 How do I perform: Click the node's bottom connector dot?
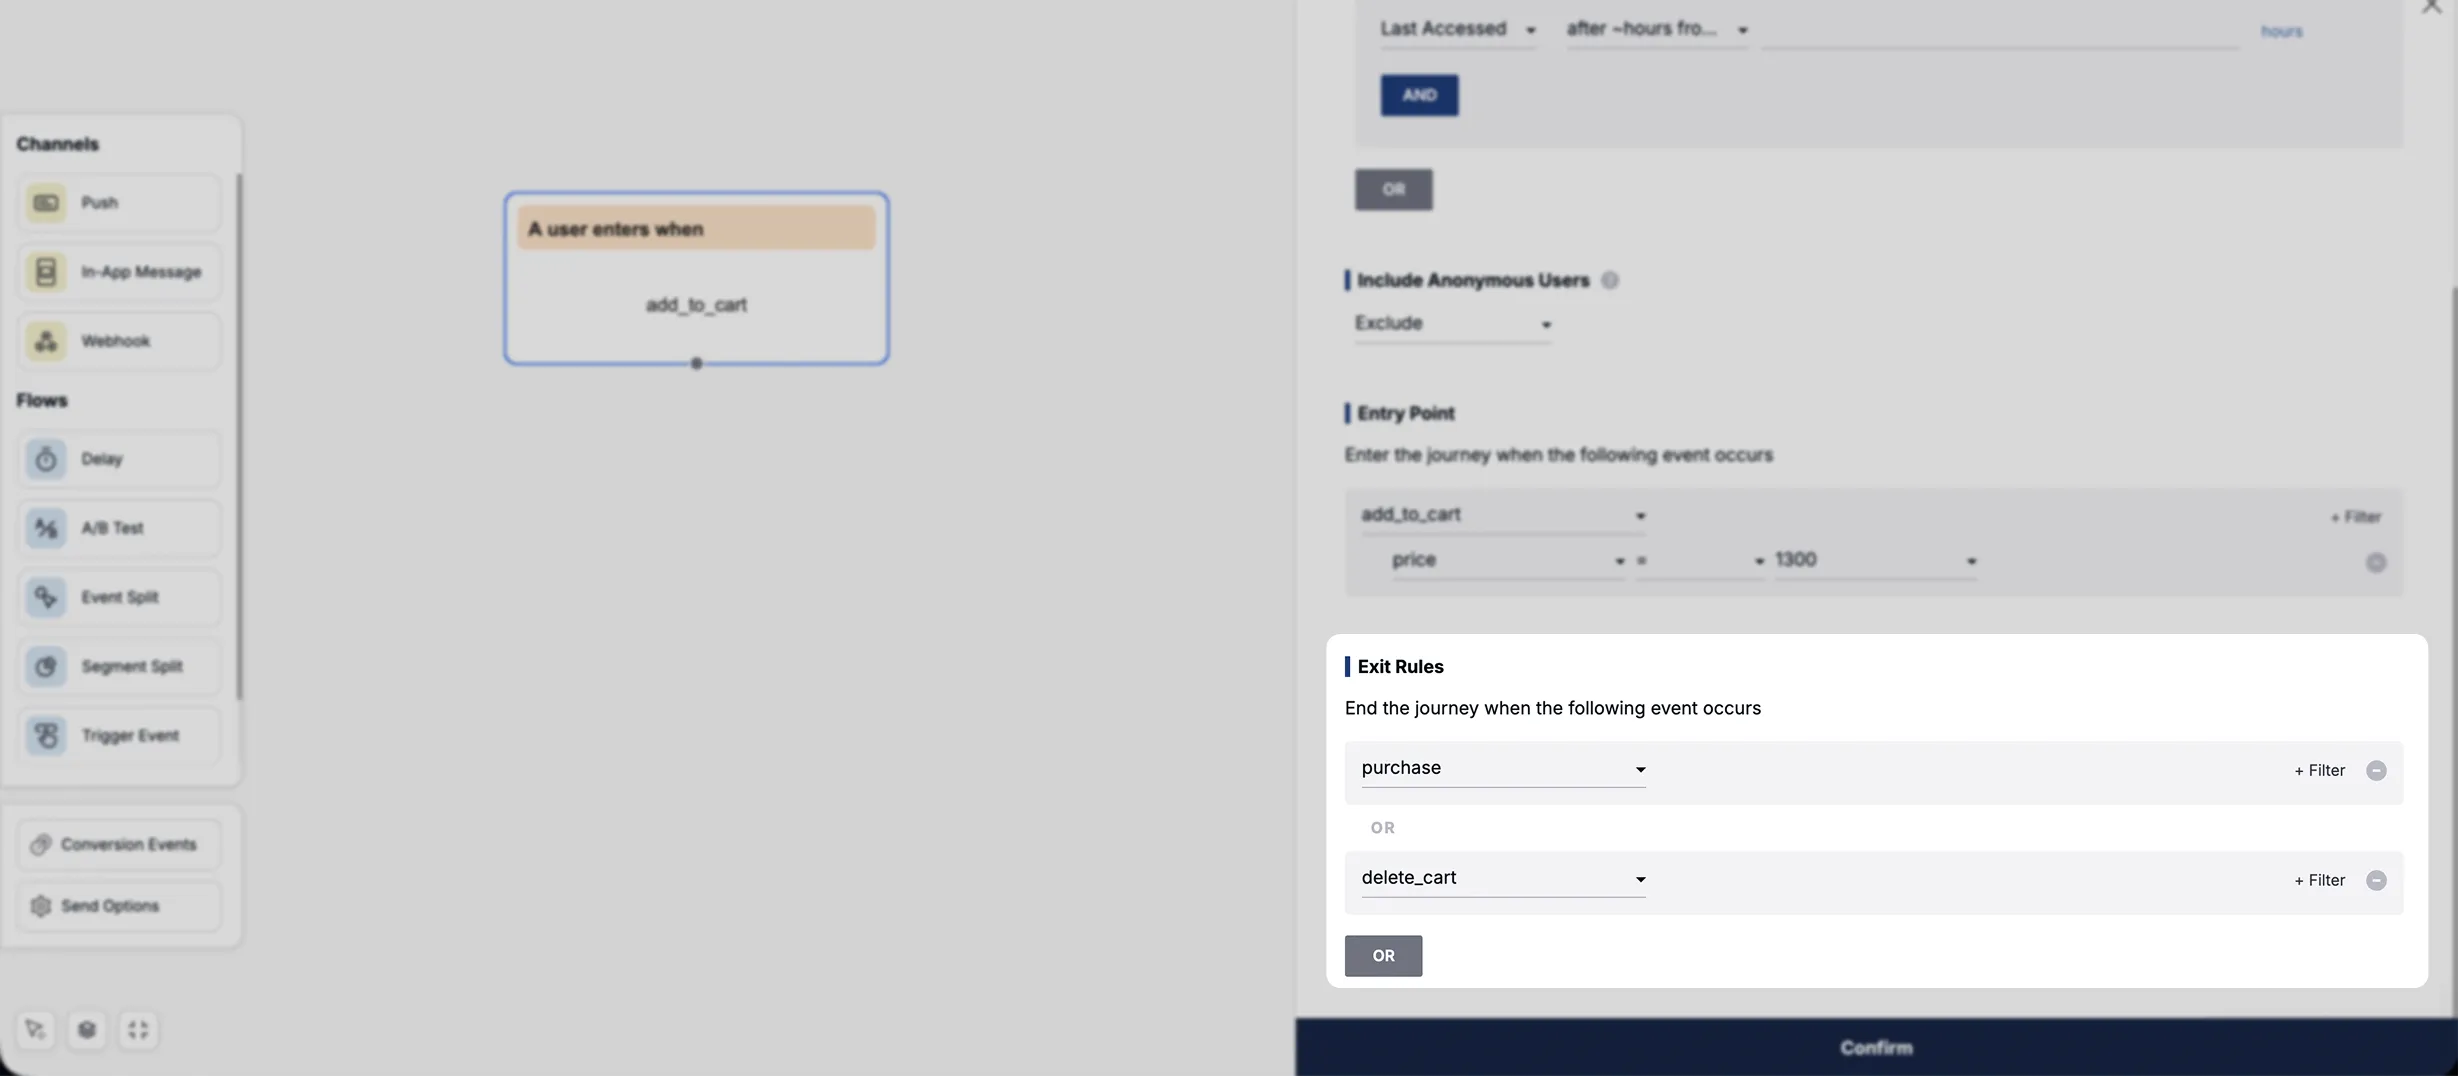[x=696, y=364]
